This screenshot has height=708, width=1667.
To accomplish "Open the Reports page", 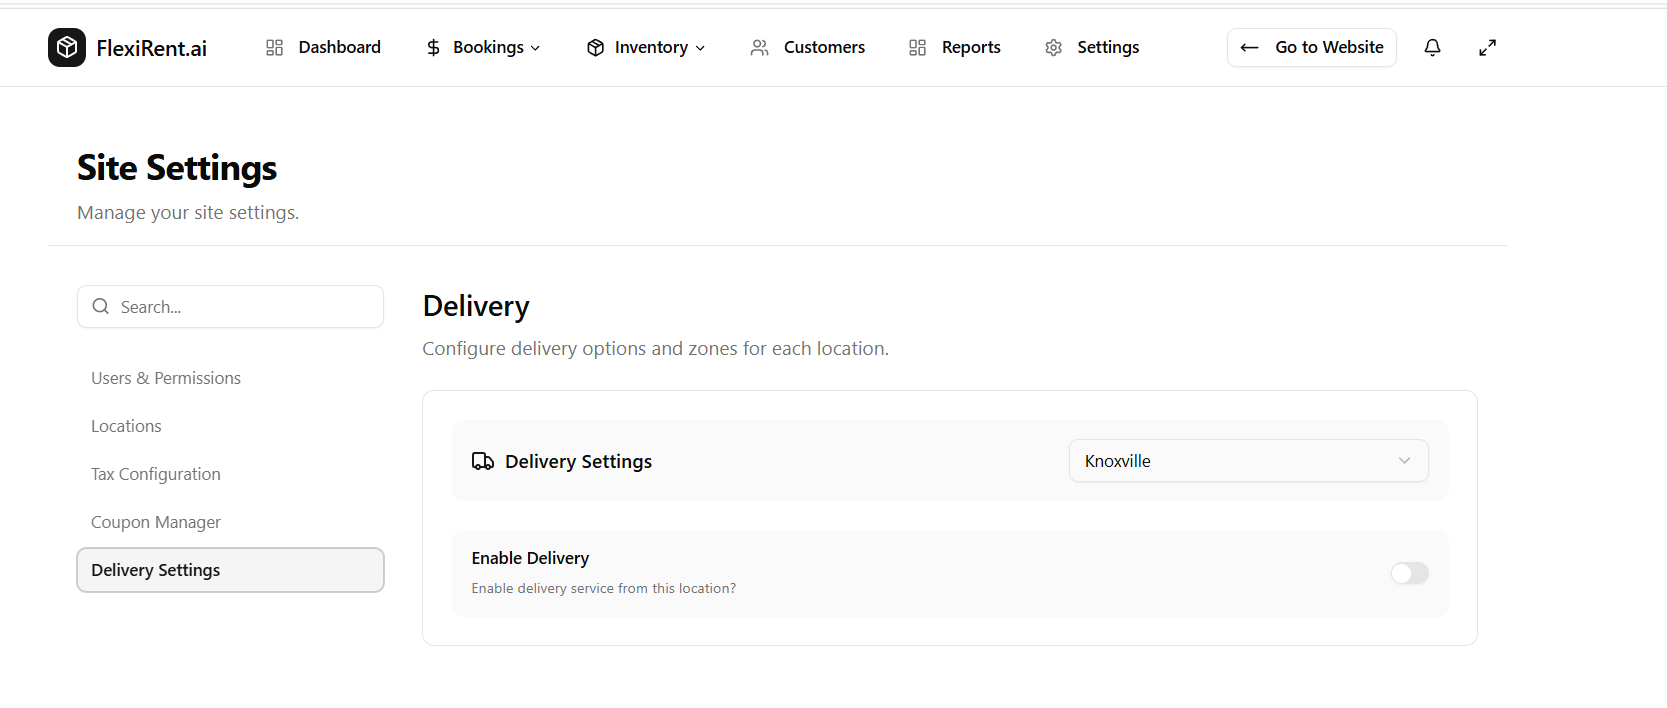I will pos(955,47).
